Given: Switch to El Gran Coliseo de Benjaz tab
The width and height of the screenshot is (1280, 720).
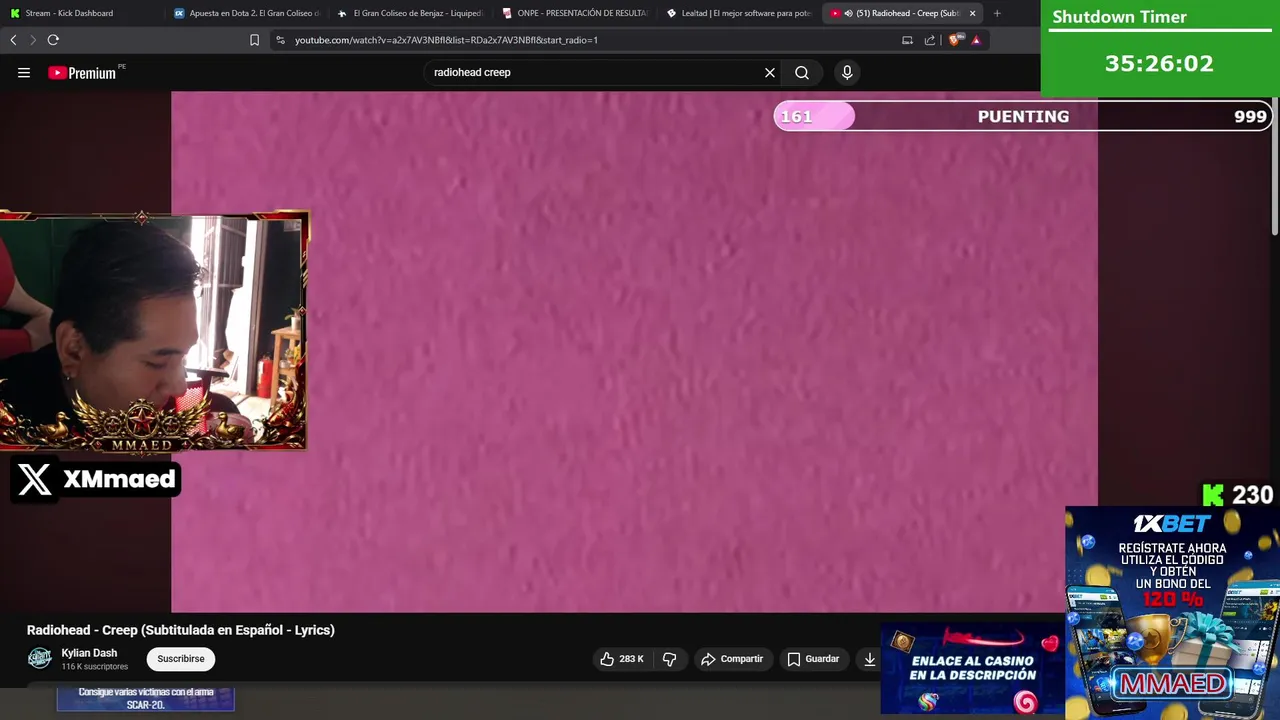Looking at the screenshot, I should [410, 13].
